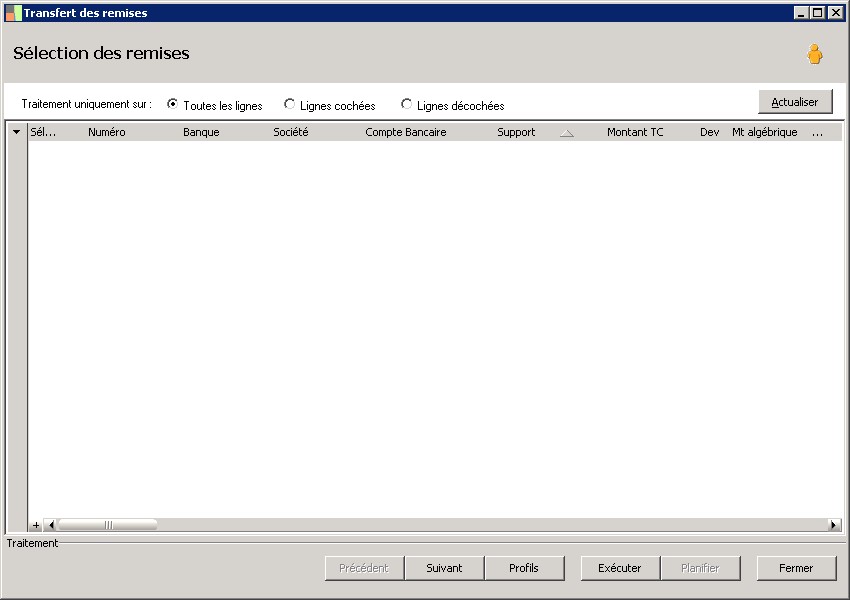850x600 pixels.
Task: Click the Exécuter button
Action: [x=620, y=568]
